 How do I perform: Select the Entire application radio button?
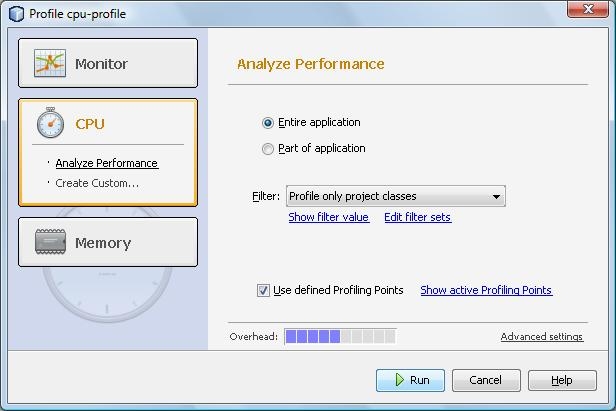point(268,123)
